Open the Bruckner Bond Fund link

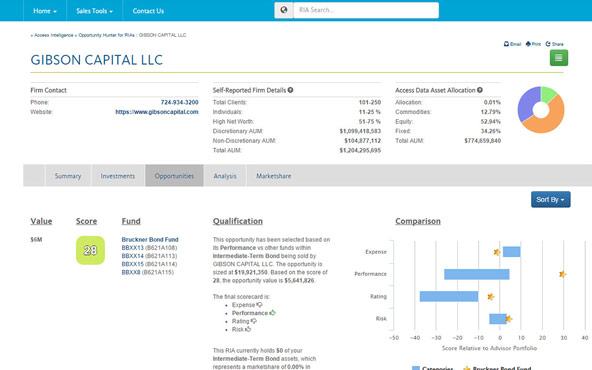click(150, 239)
